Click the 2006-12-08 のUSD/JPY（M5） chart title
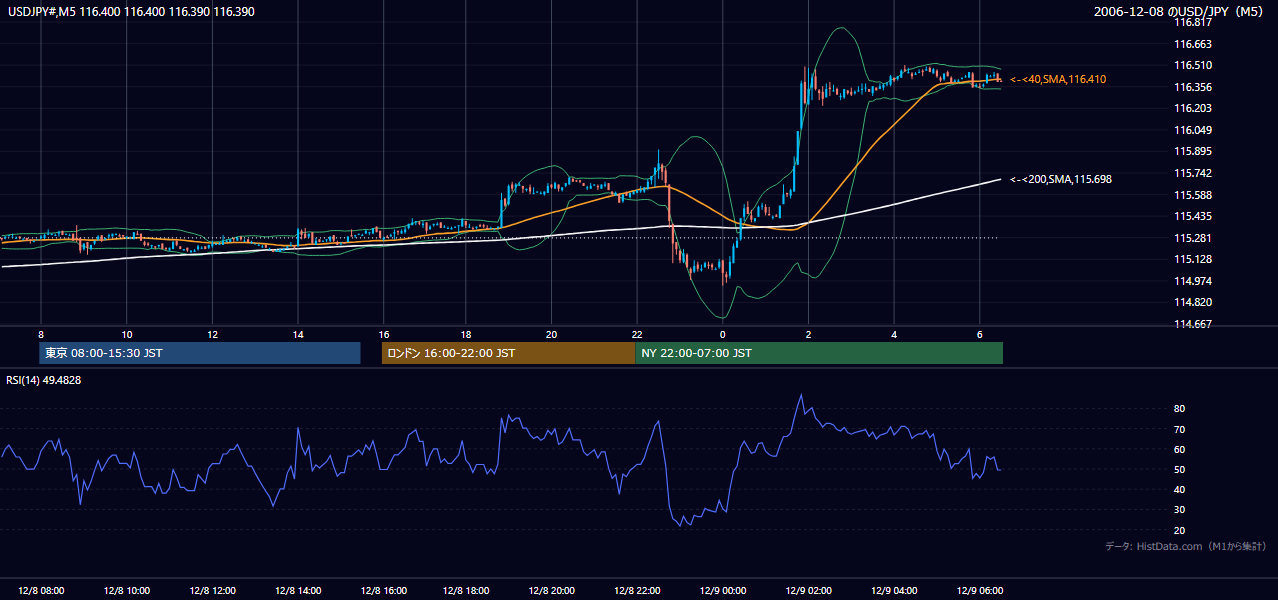The width and height of the screenshot is (1278, 600). pos(1180,12)
